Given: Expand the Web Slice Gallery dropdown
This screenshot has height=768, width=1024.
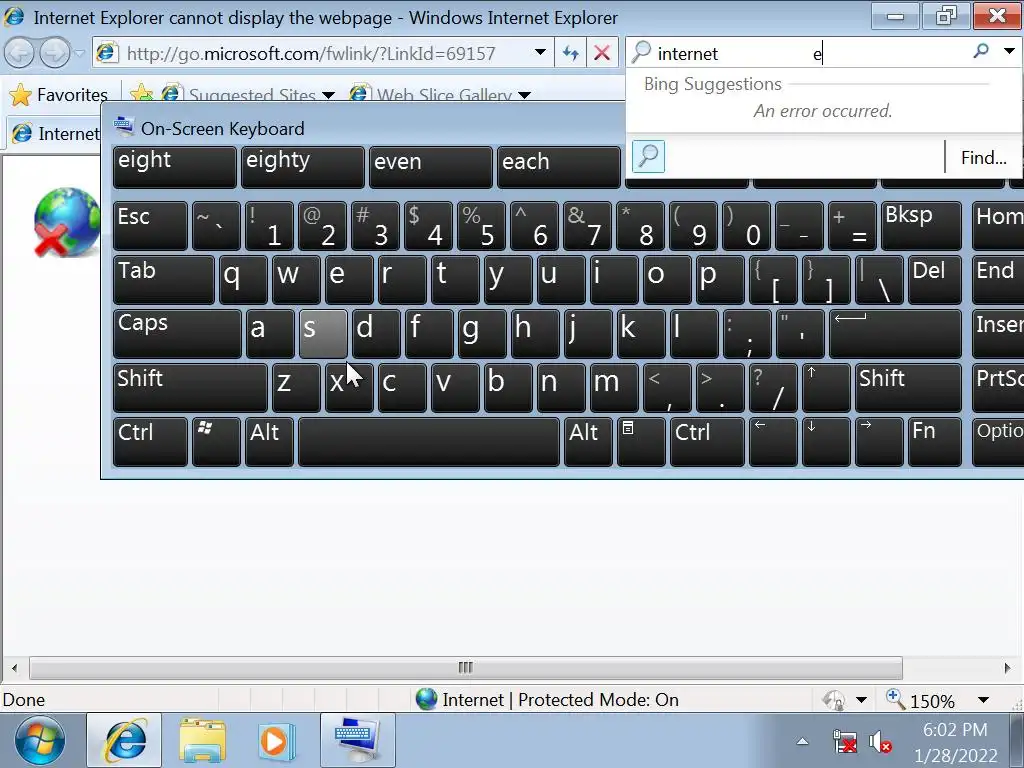Looking at the screenshot, I should tap(524, 95).
